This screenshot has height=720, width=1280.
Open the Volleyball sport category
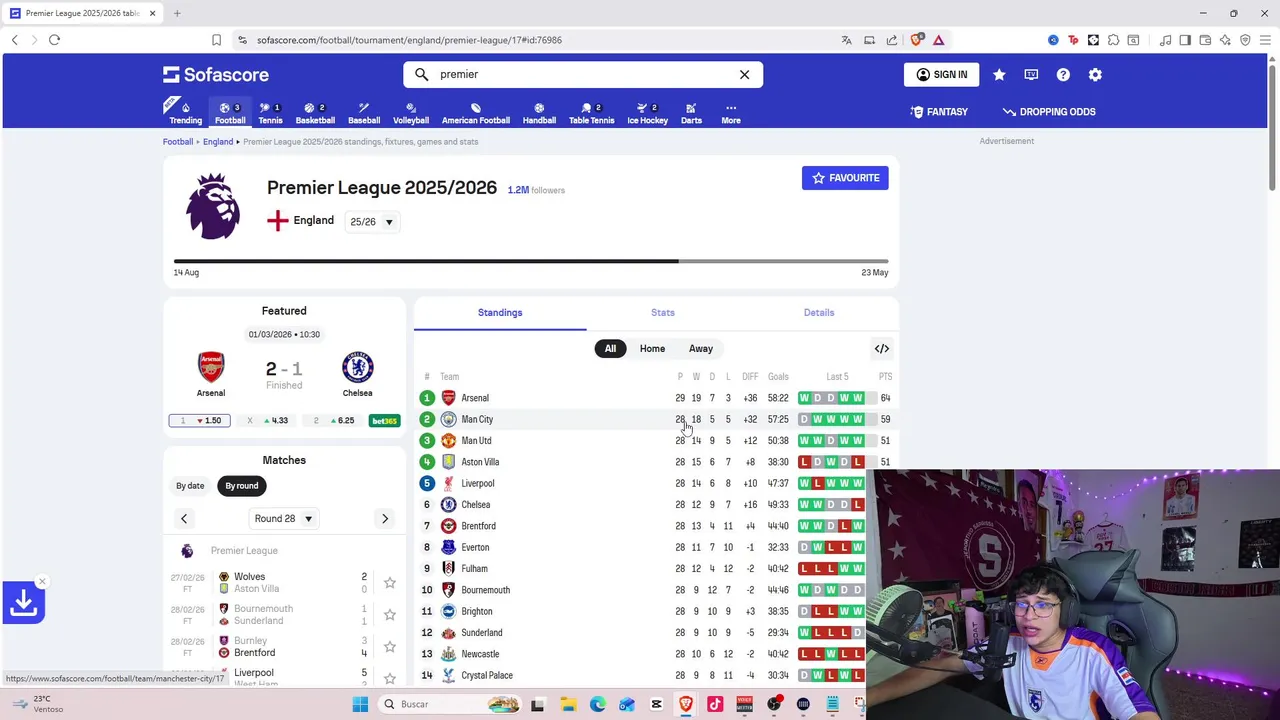click(411, 113)
